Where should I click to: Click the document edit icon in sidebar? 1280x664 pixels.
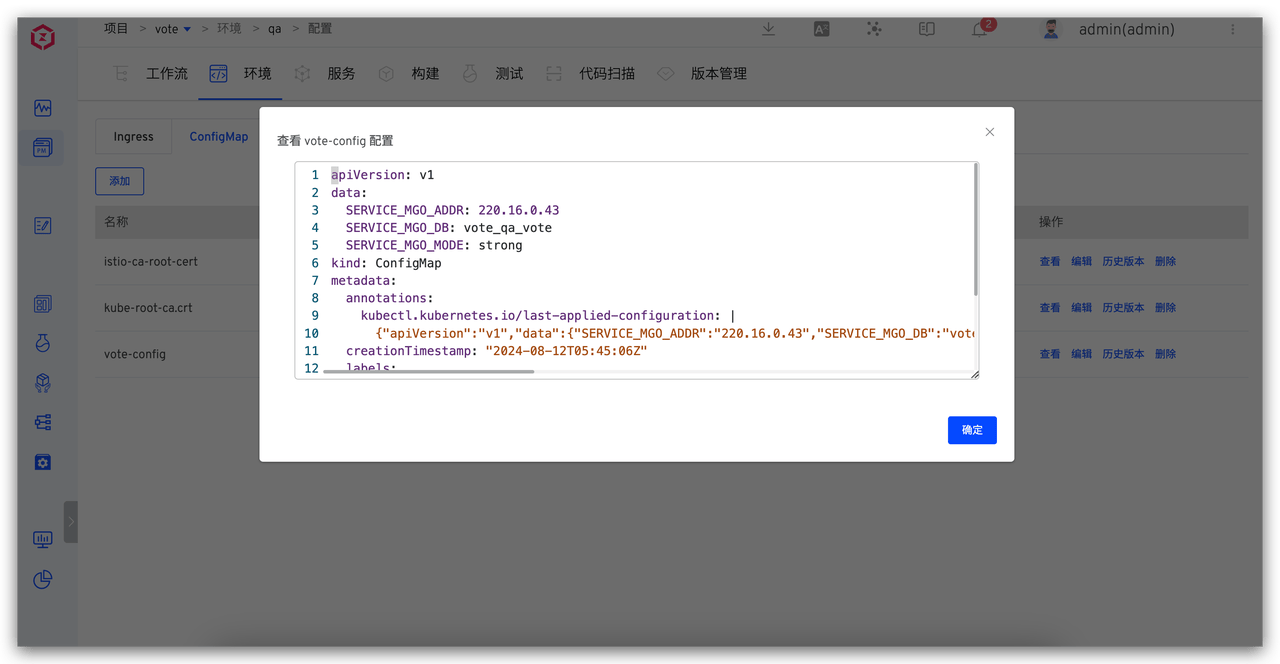tap(42, 225)
